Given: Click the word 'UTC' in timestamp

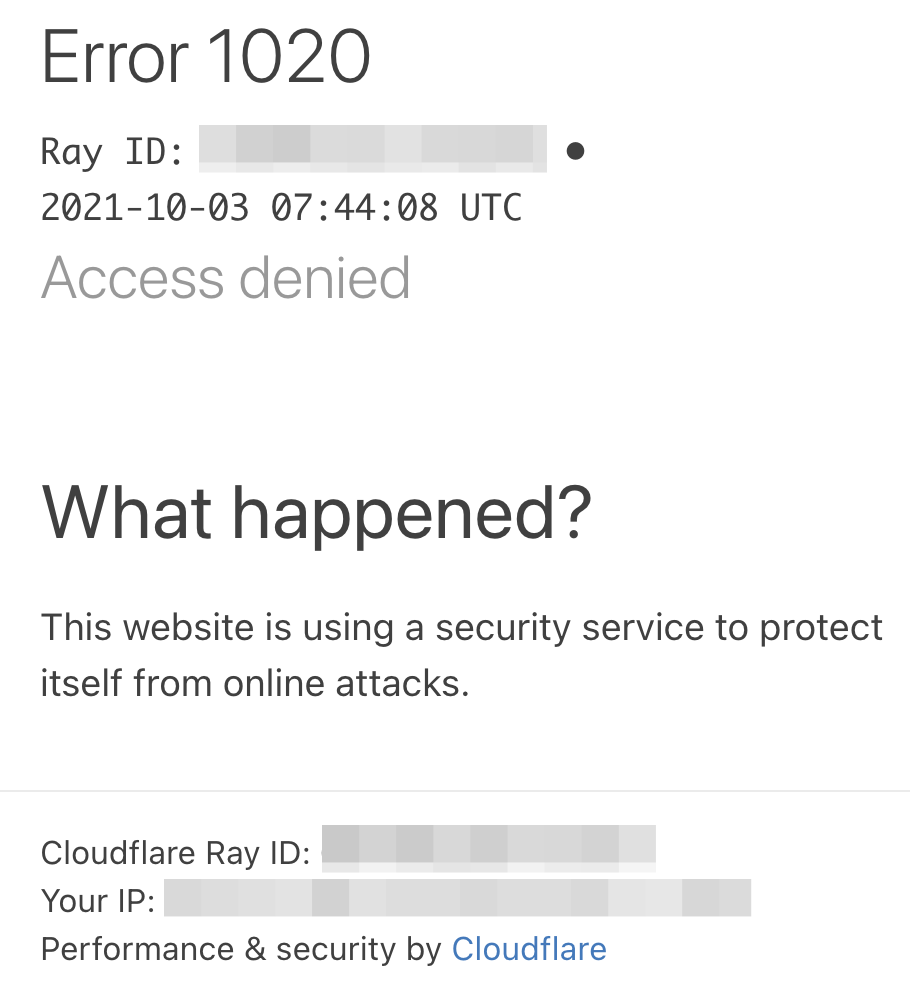Looking at the screenshot, I should pos(491,207).
